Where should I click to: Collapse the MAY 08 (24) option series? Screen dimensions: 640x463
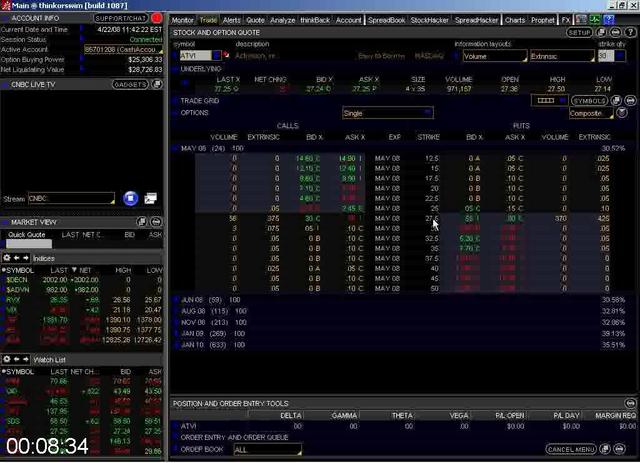tap(176, 148)
